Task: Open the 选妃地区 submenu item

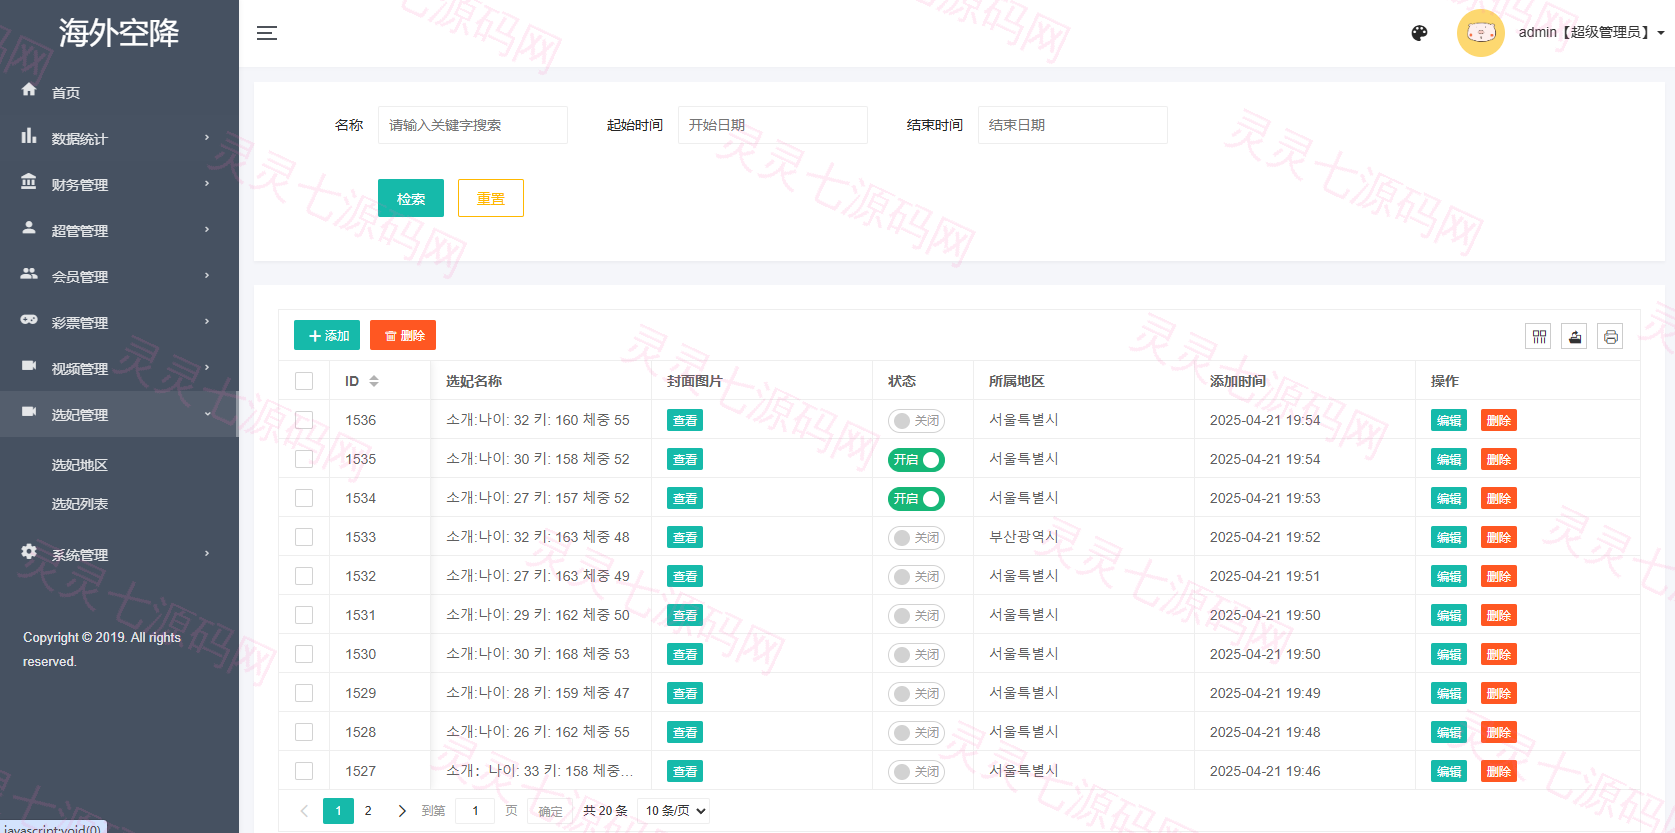Action: [80, 465]
